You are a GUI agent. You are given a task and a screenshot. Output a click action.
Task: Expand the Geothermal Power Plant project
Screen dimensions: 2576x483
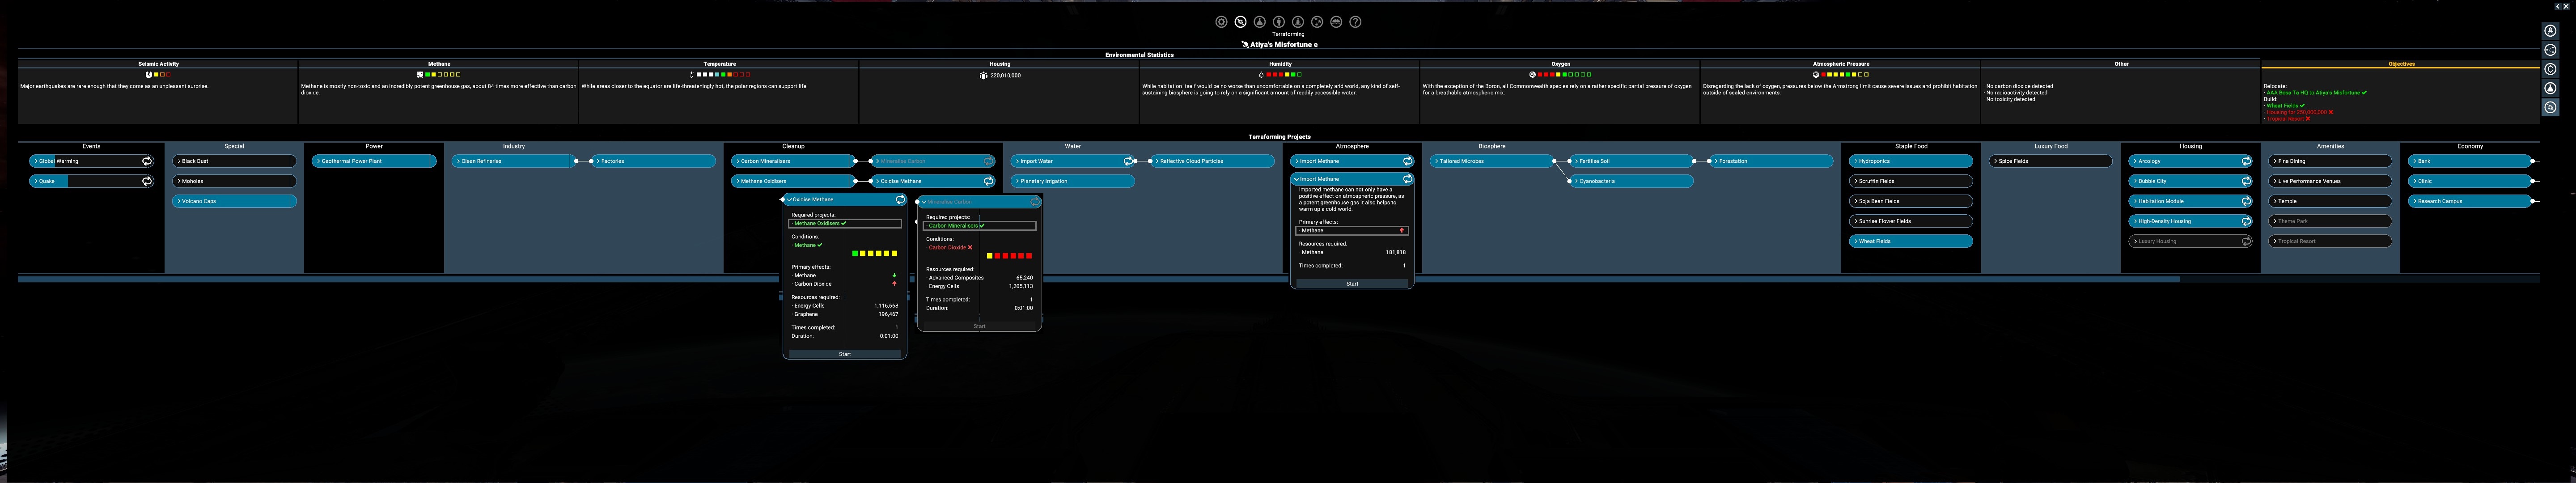(x=374, y=161)
